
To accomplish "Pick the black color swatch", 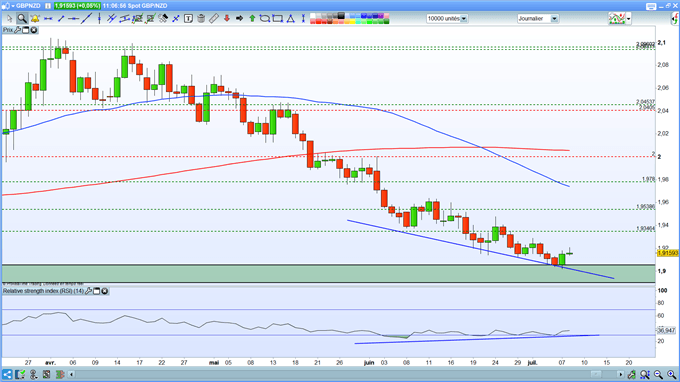I will pyautogui.click(x=341, y=16).
